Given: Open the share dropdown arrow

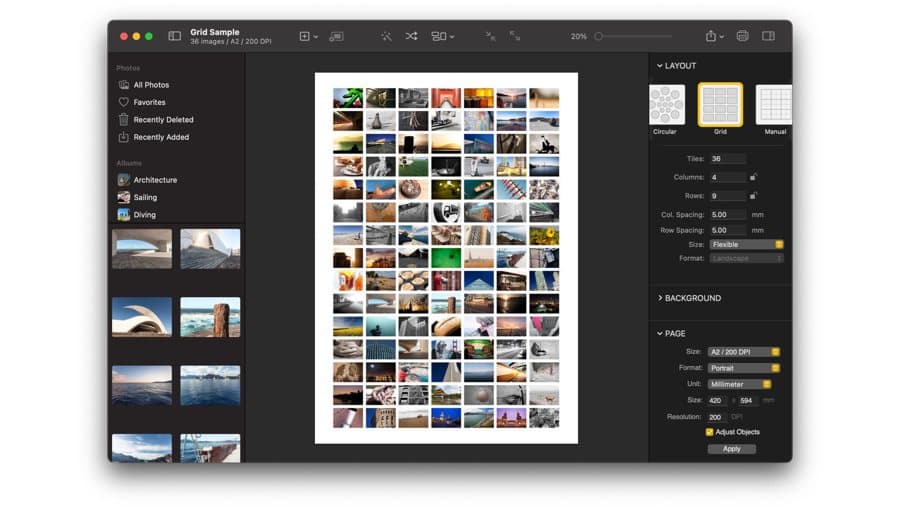Looking at the screenshot, I should [721, 37].
